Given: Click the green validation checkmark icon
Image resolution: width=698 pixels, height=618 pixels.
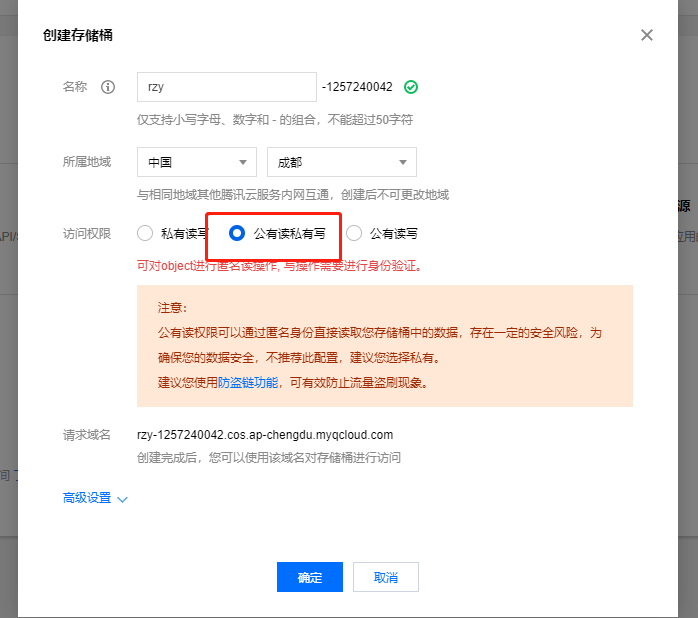Looking at the screenshot, I should [x=411, y=87].
